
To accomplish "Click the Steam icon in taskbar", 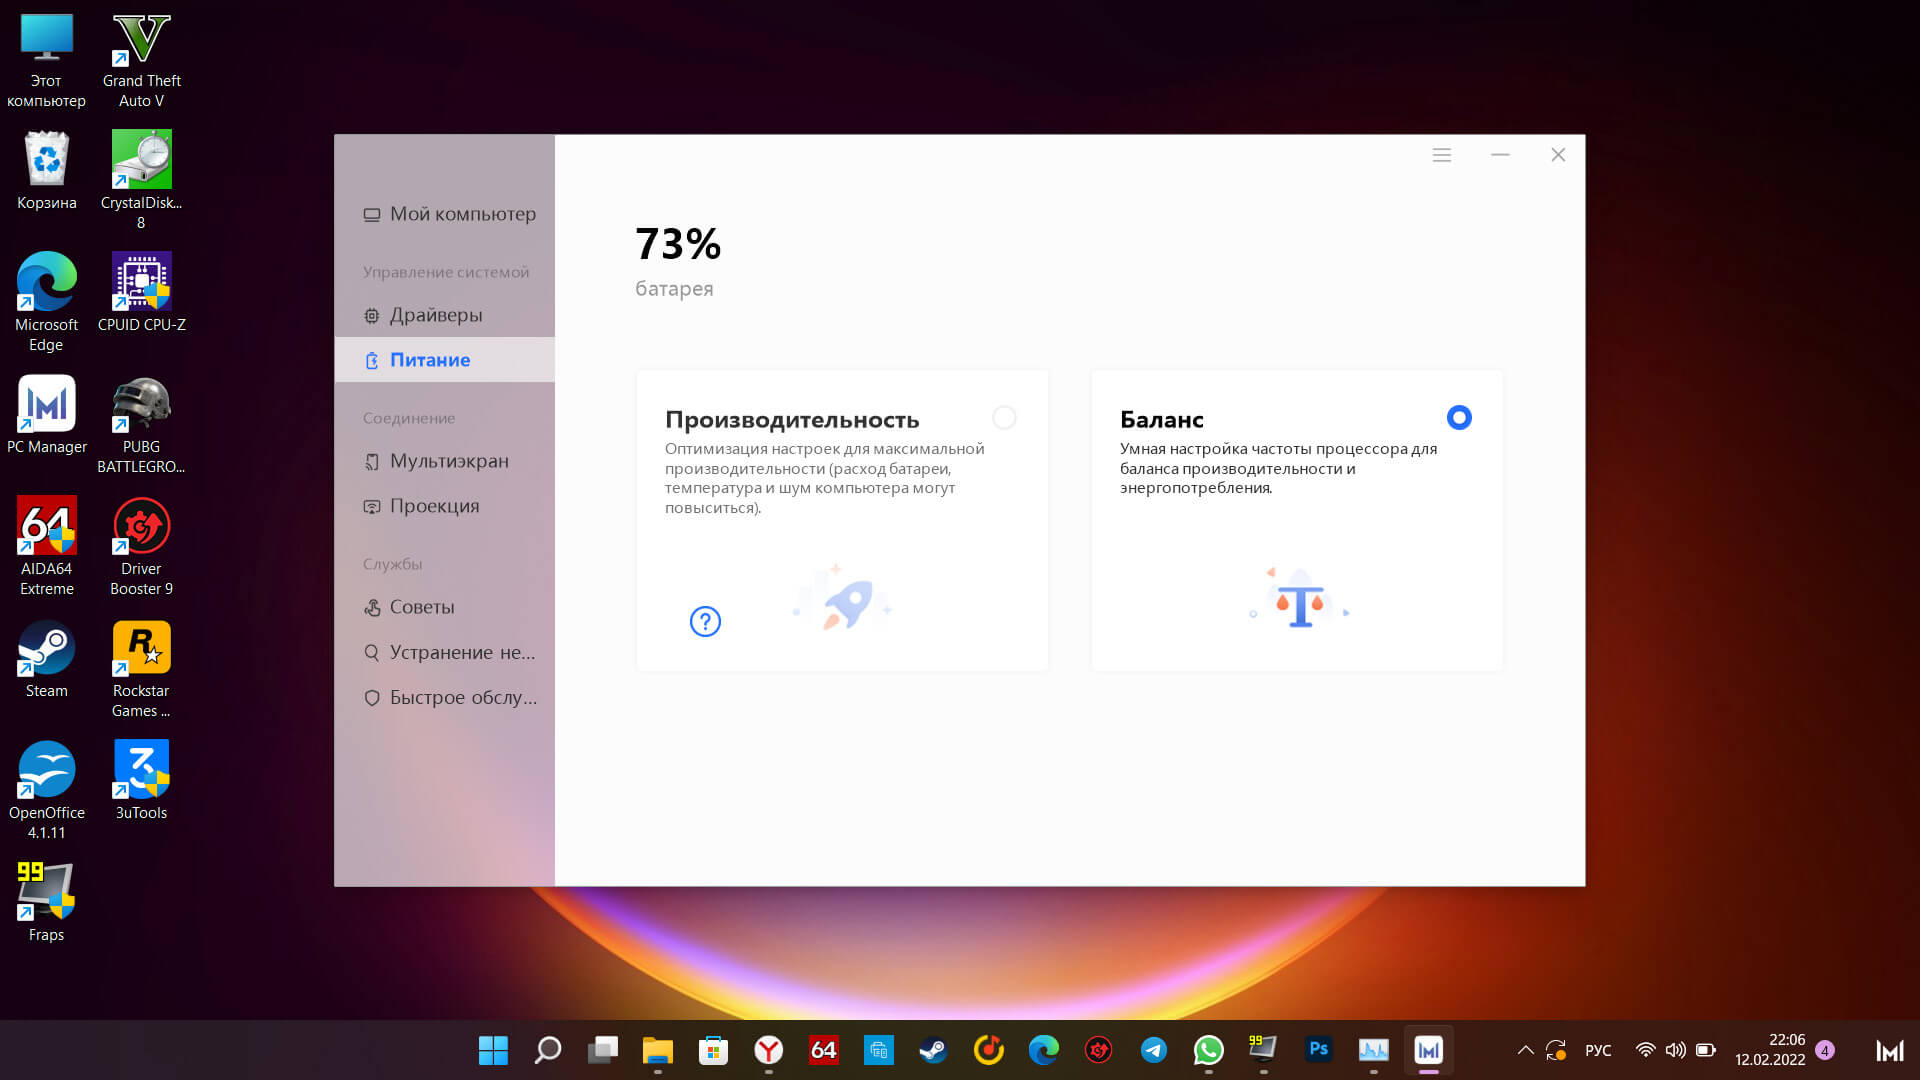I will coord(933,1050).
